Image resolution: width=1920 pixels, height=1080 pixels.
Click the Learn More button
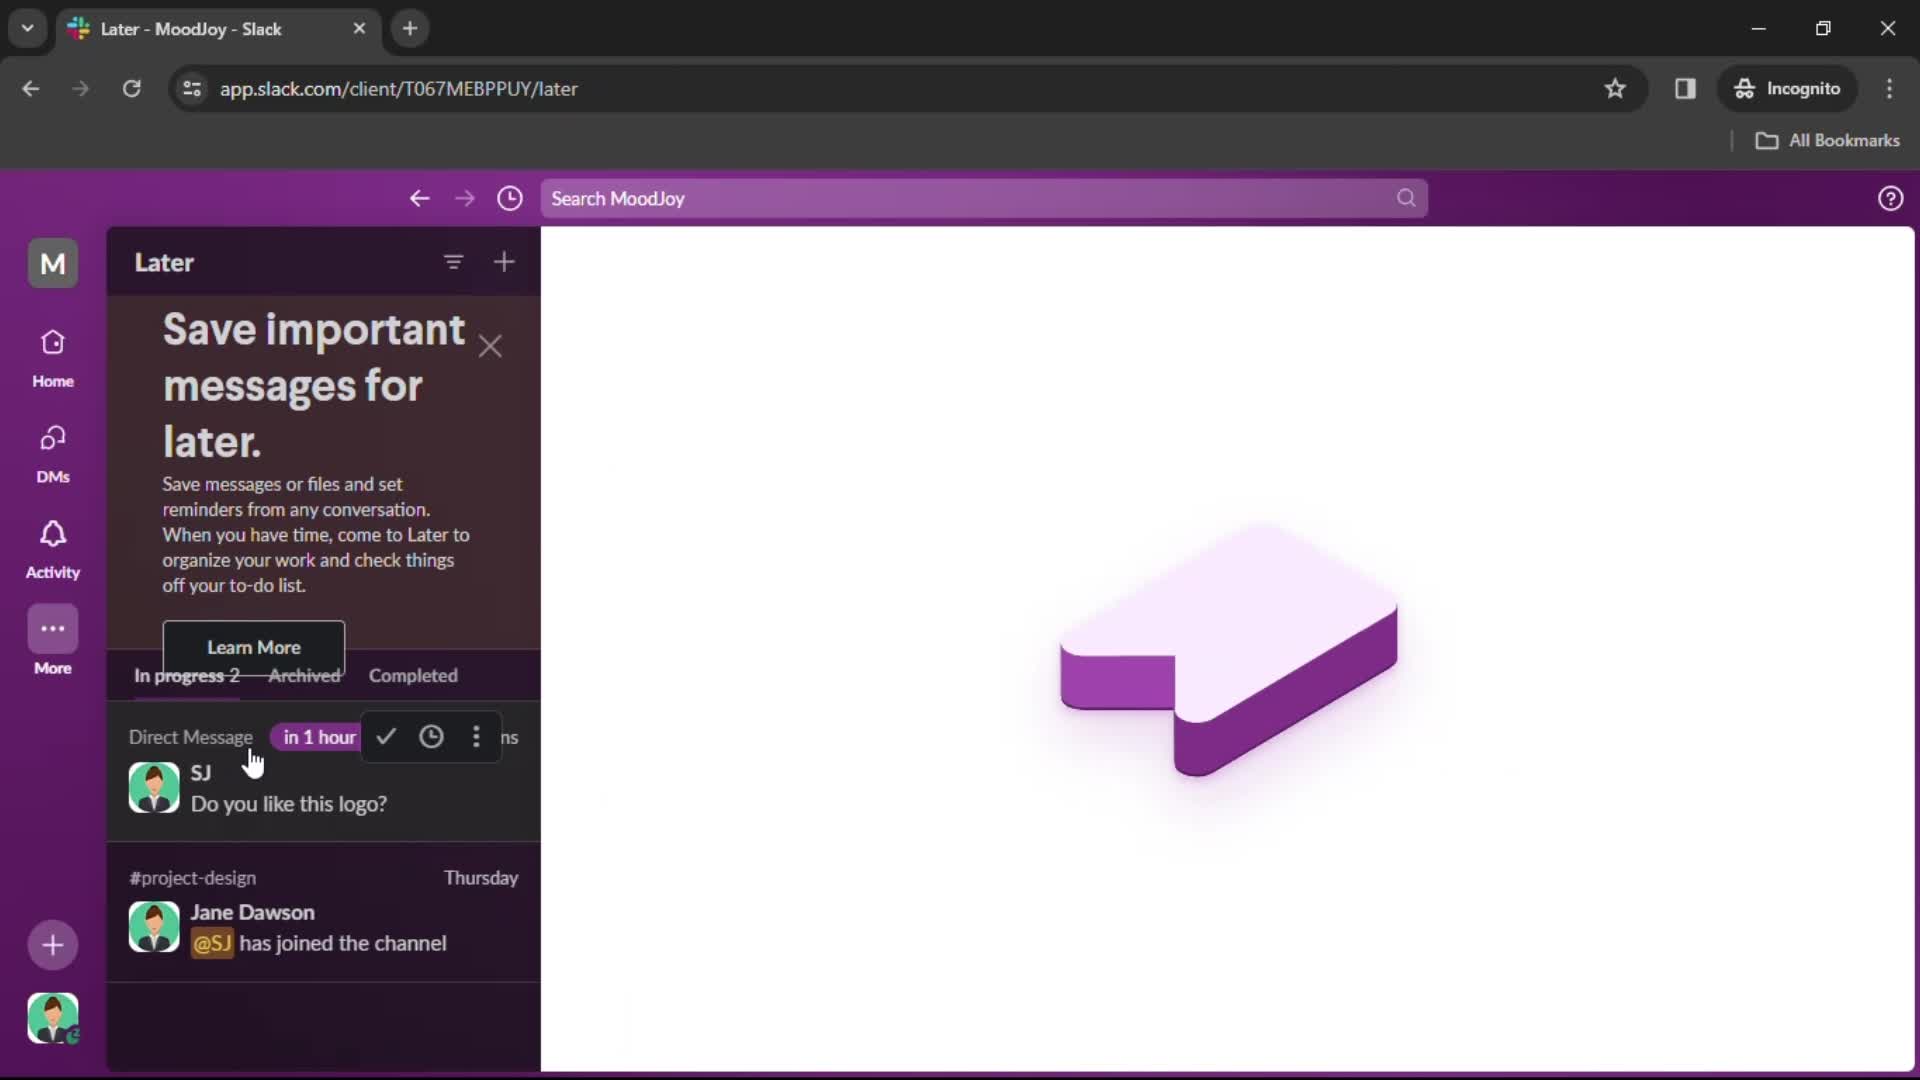click(x=253, y=647)
